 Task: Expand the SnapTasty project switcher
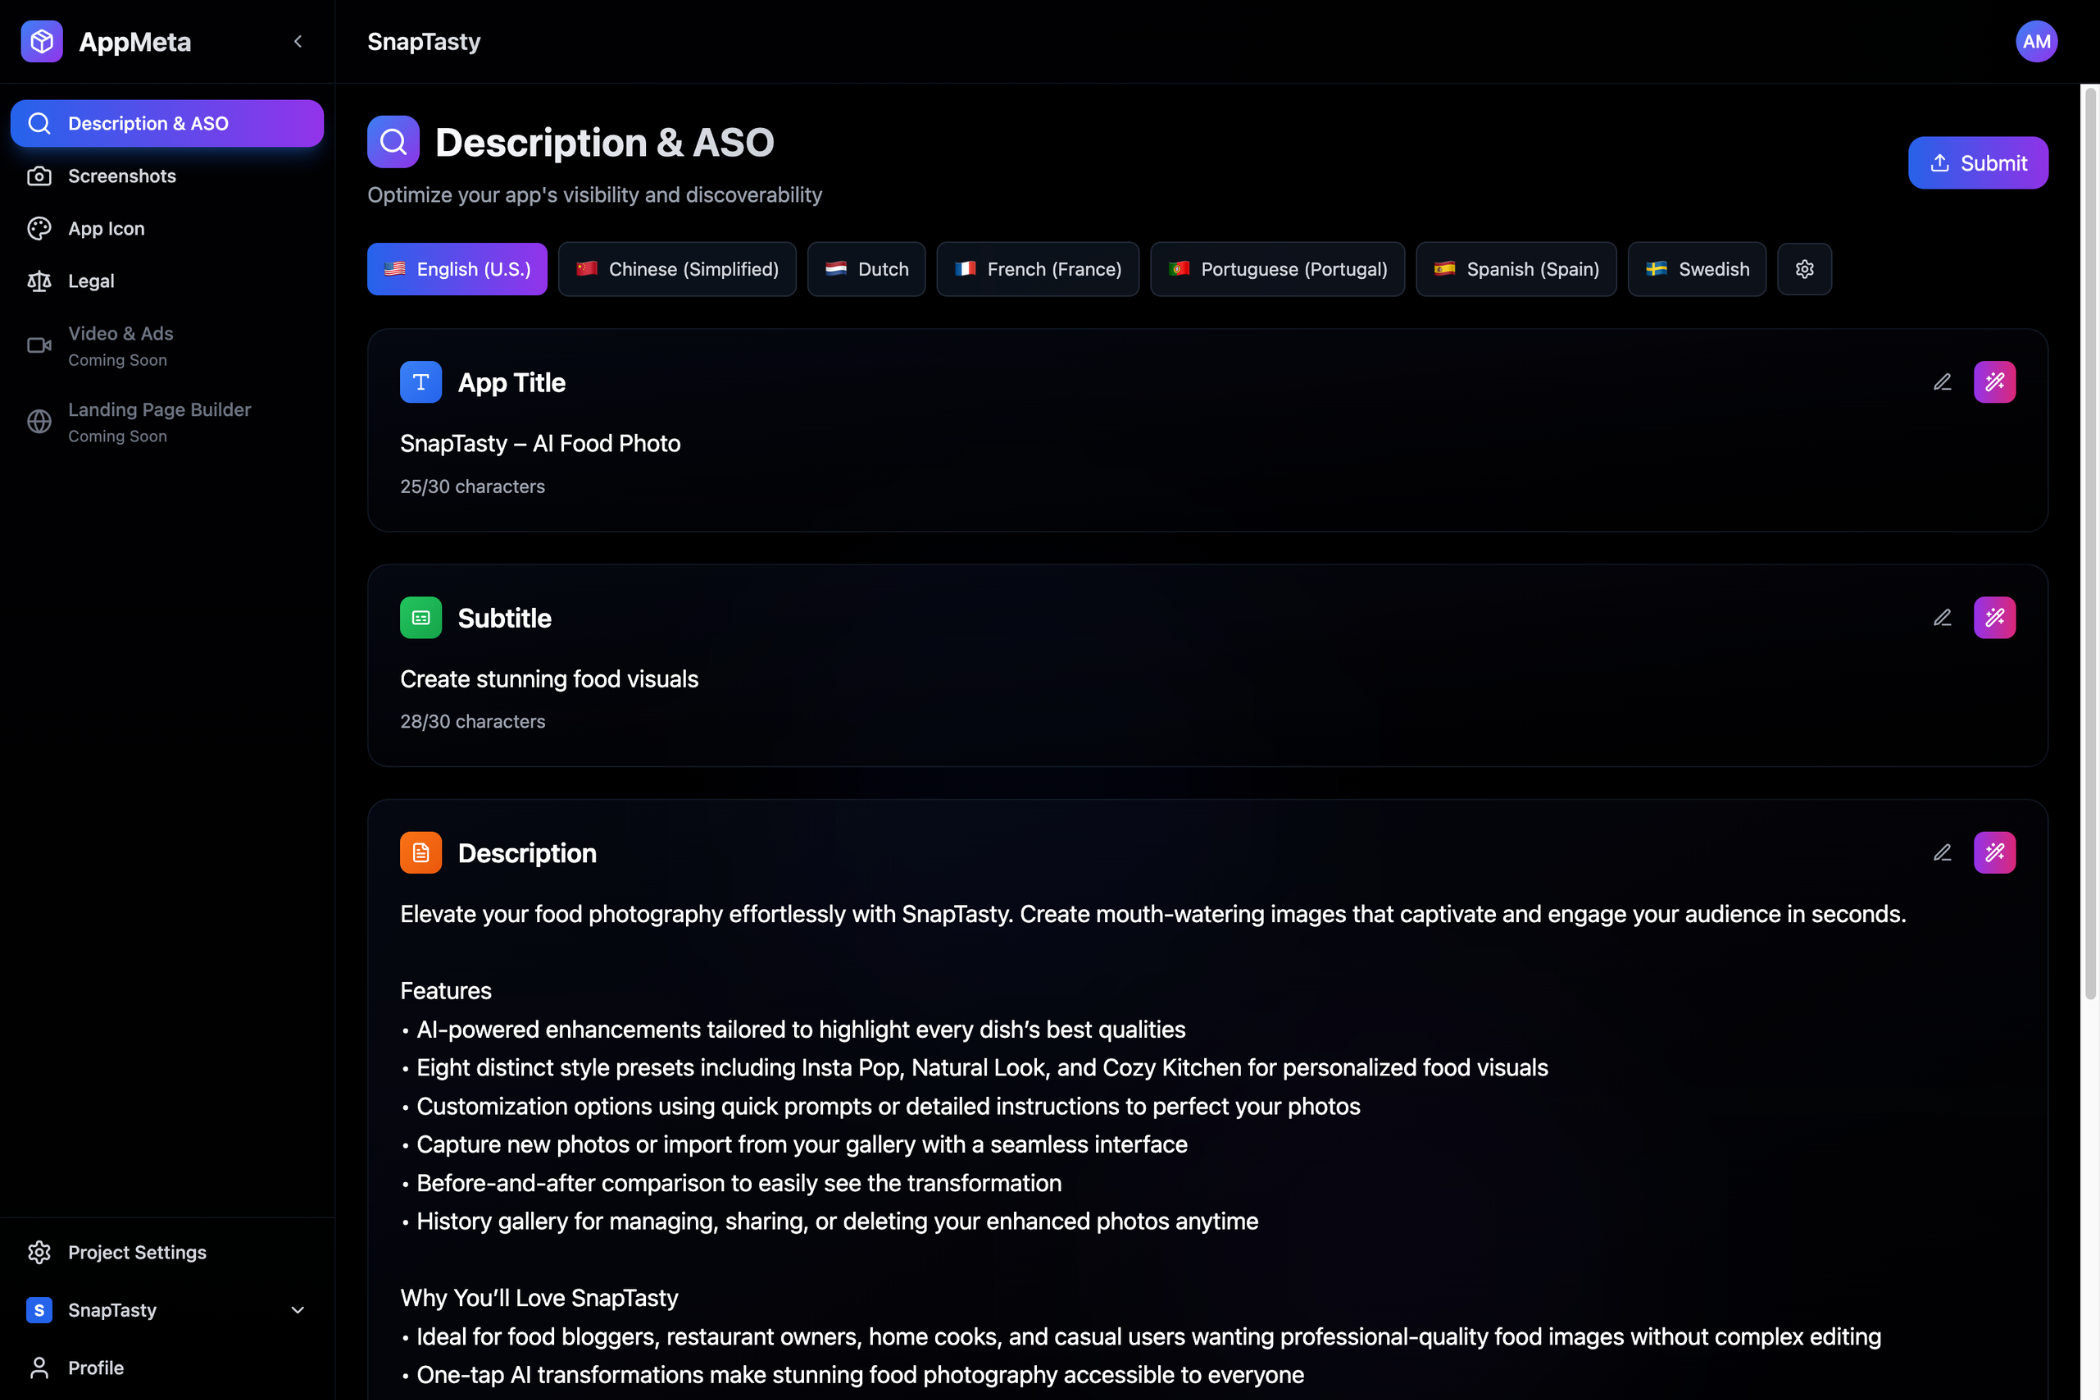pos(297,1310)
